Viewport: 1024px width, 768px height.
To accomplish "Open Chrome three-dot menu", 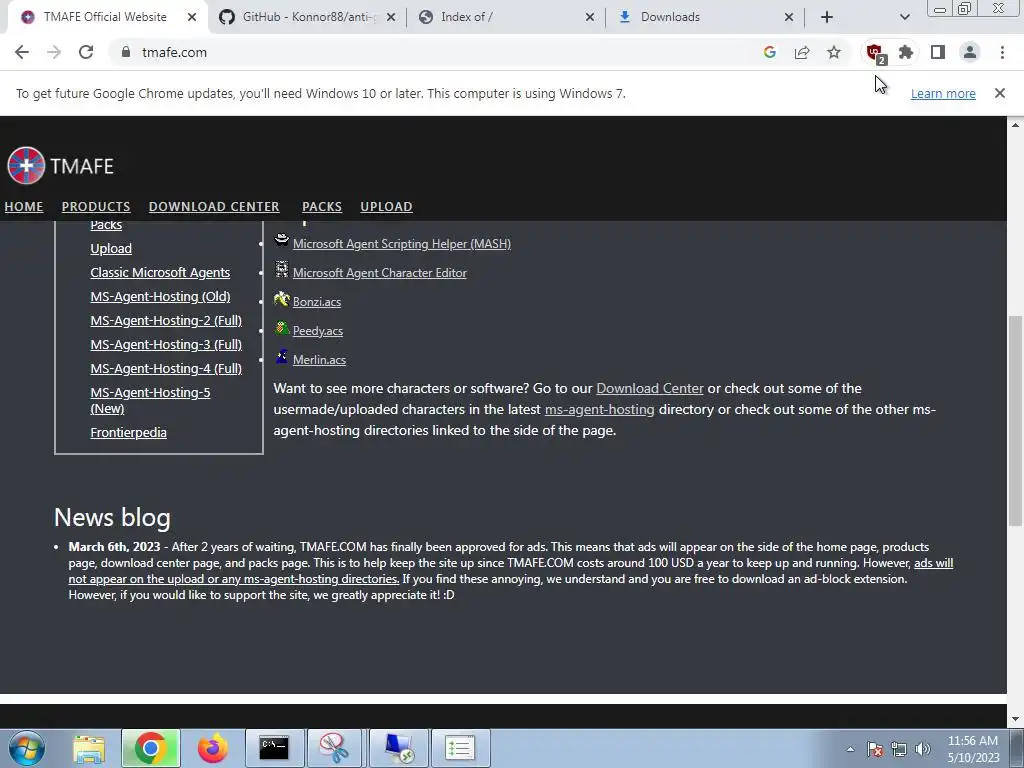I will click(1002, 52).
